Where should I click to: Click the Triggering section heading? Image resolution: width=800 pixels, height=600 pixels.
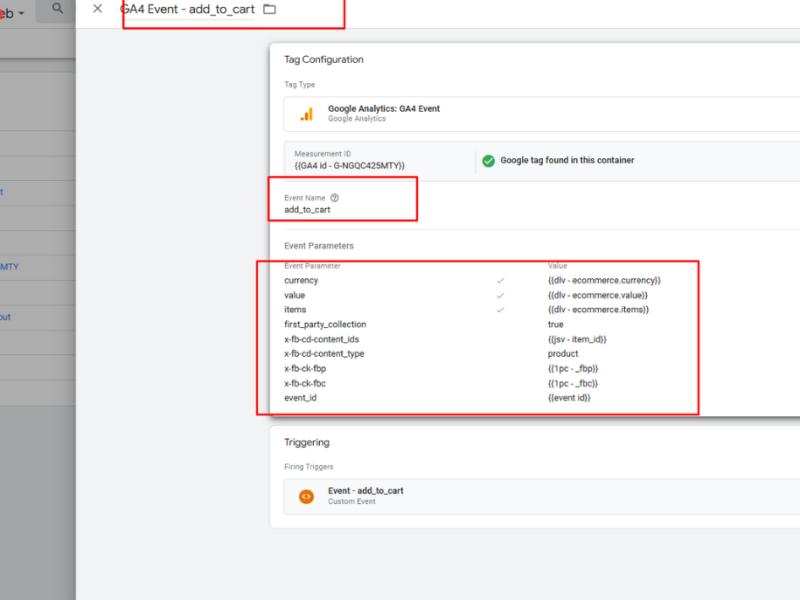[307, 442]
